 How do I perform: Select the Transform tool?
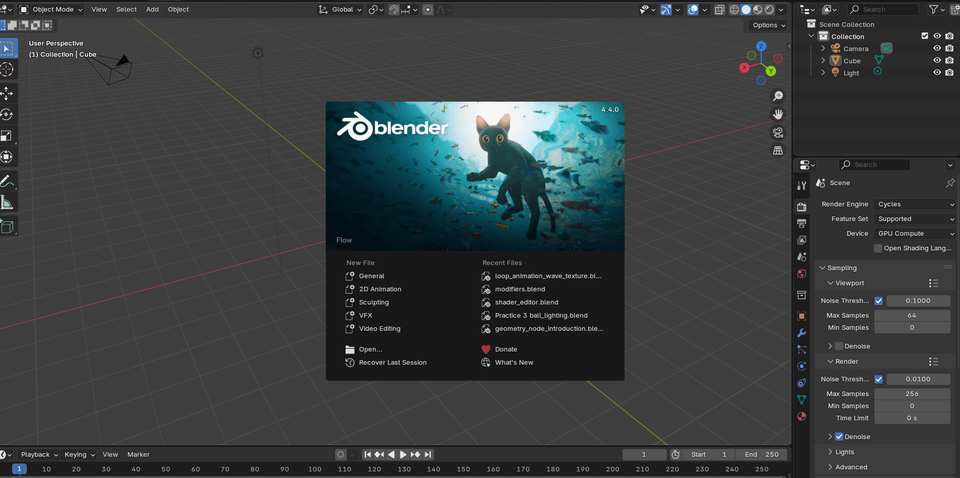pyautogui.click(x=7, y=157)
